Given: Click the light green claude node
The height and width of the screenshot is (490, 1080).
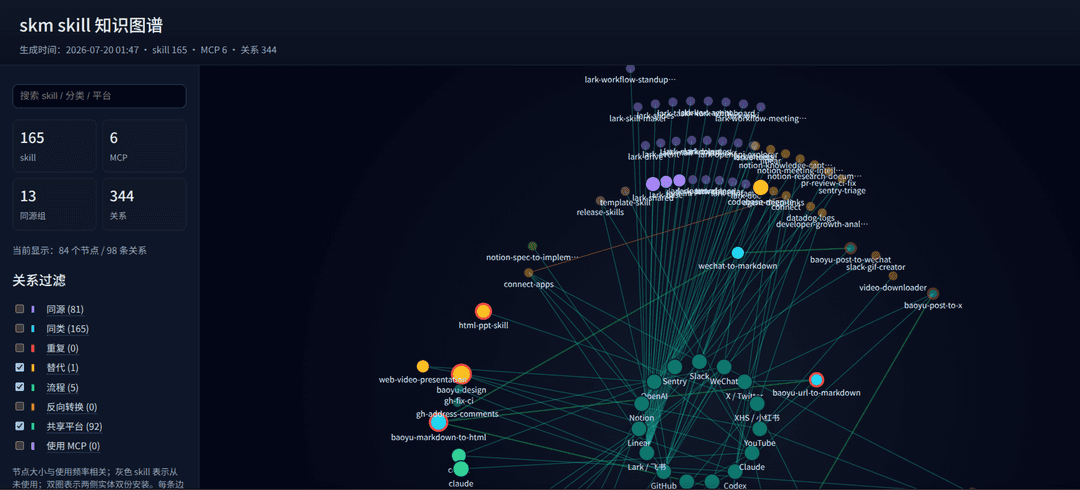Looking at the screenshot, I should click(x=461, y=469).
